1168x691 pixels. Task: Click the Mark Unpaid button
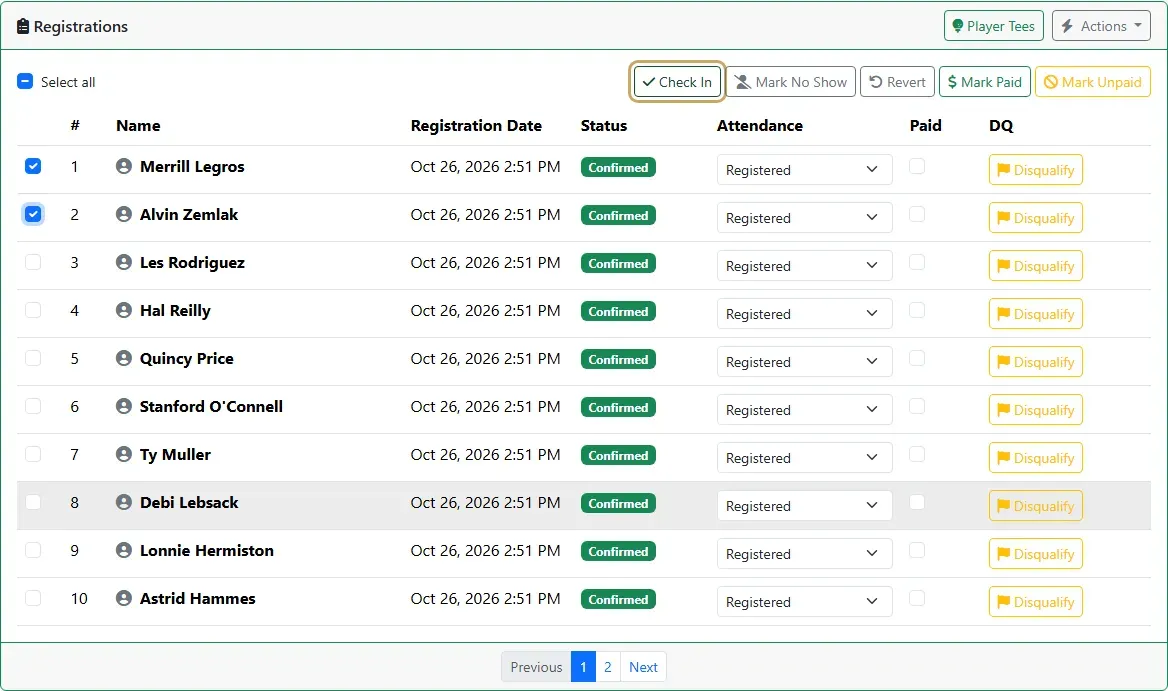coord(1093,82)
